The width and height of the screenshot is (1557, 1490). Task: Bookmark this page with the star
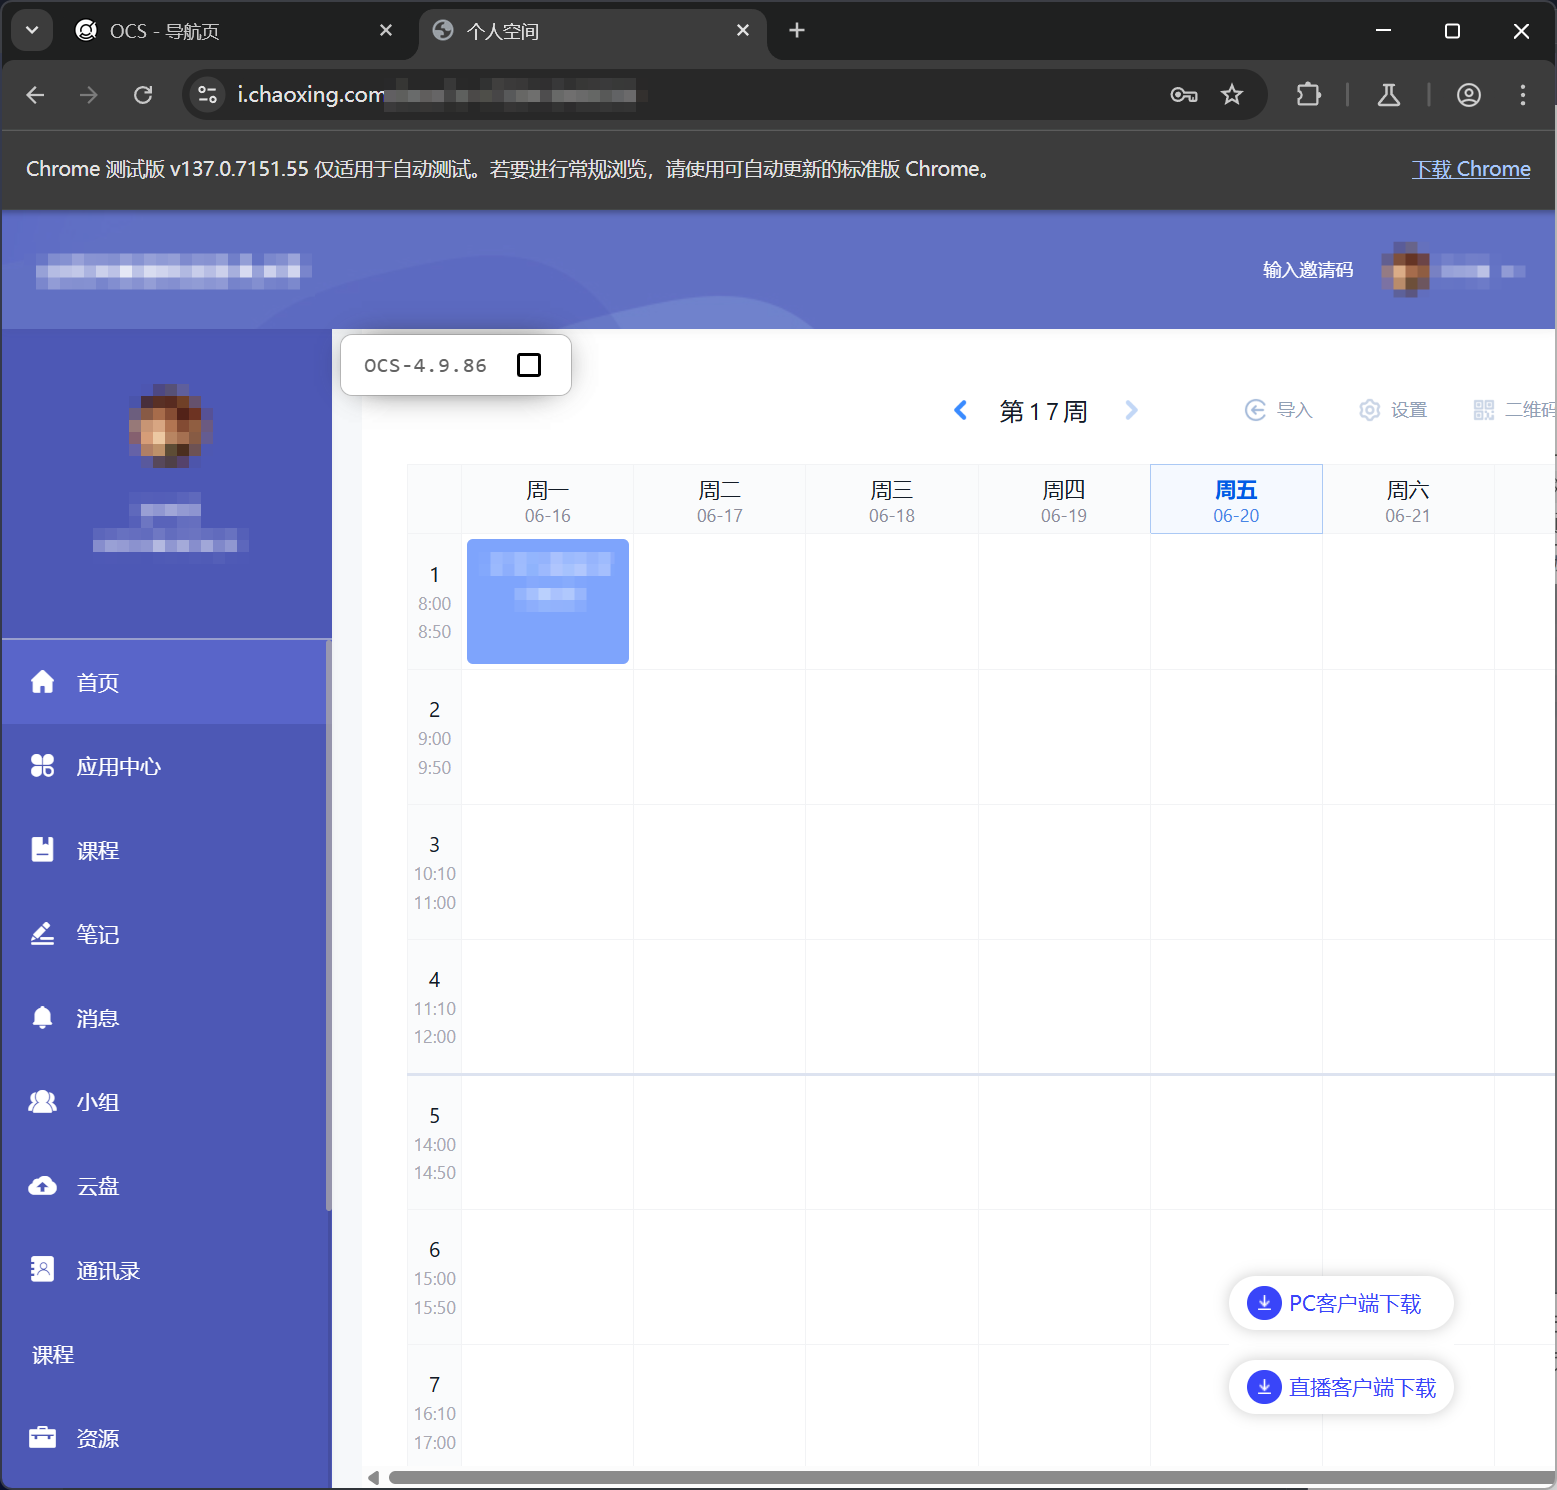(x=1232, y=95)
